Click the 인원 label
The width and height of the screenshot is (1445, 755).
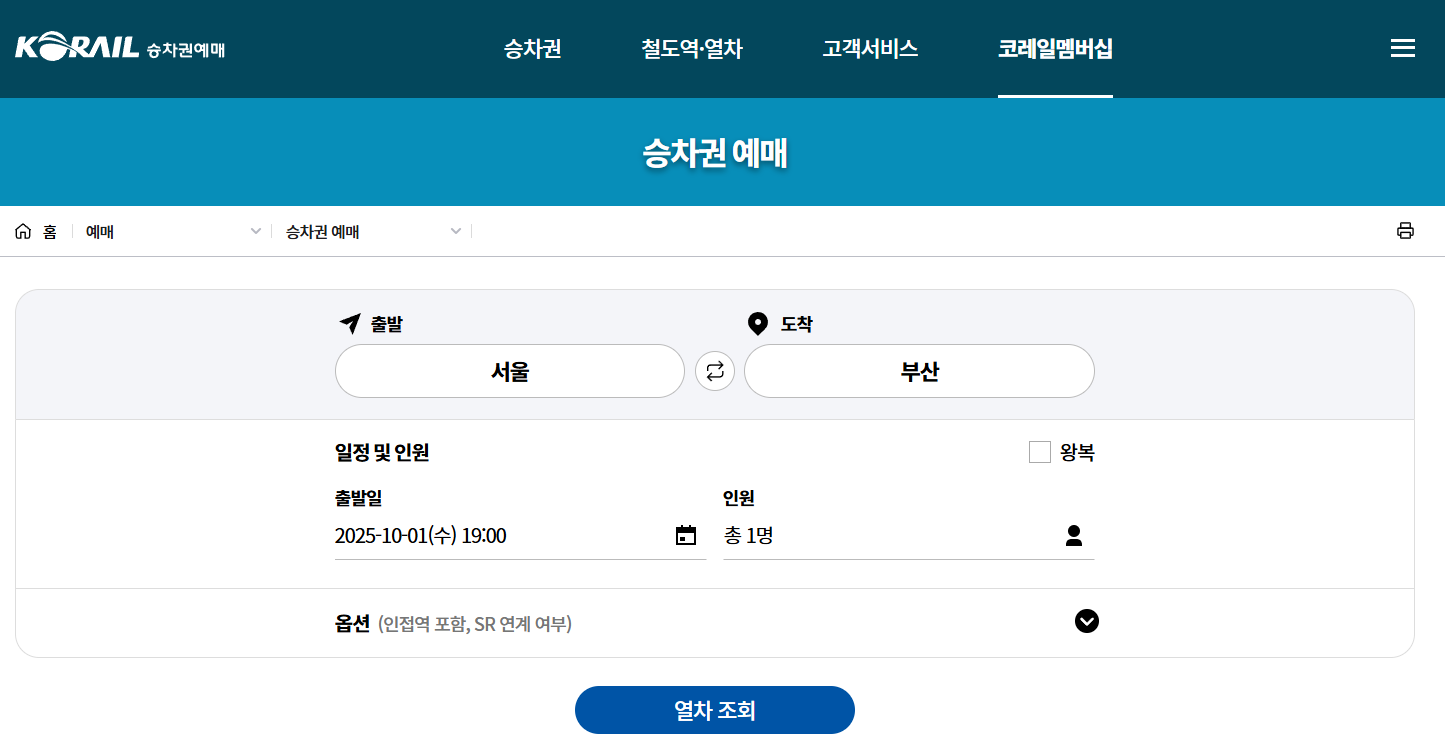pos(739,498)
